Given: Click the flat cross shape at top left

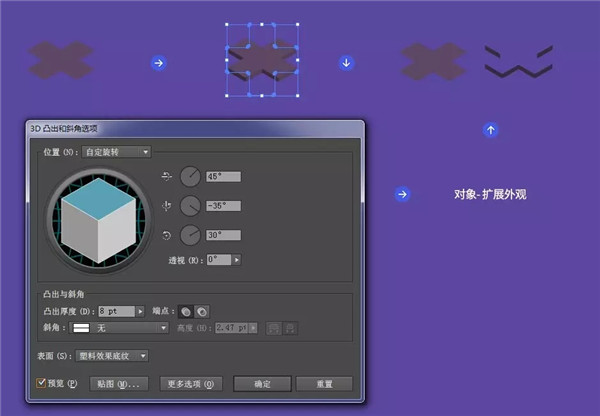Looking at the screenshot, I should click(61, 60).
